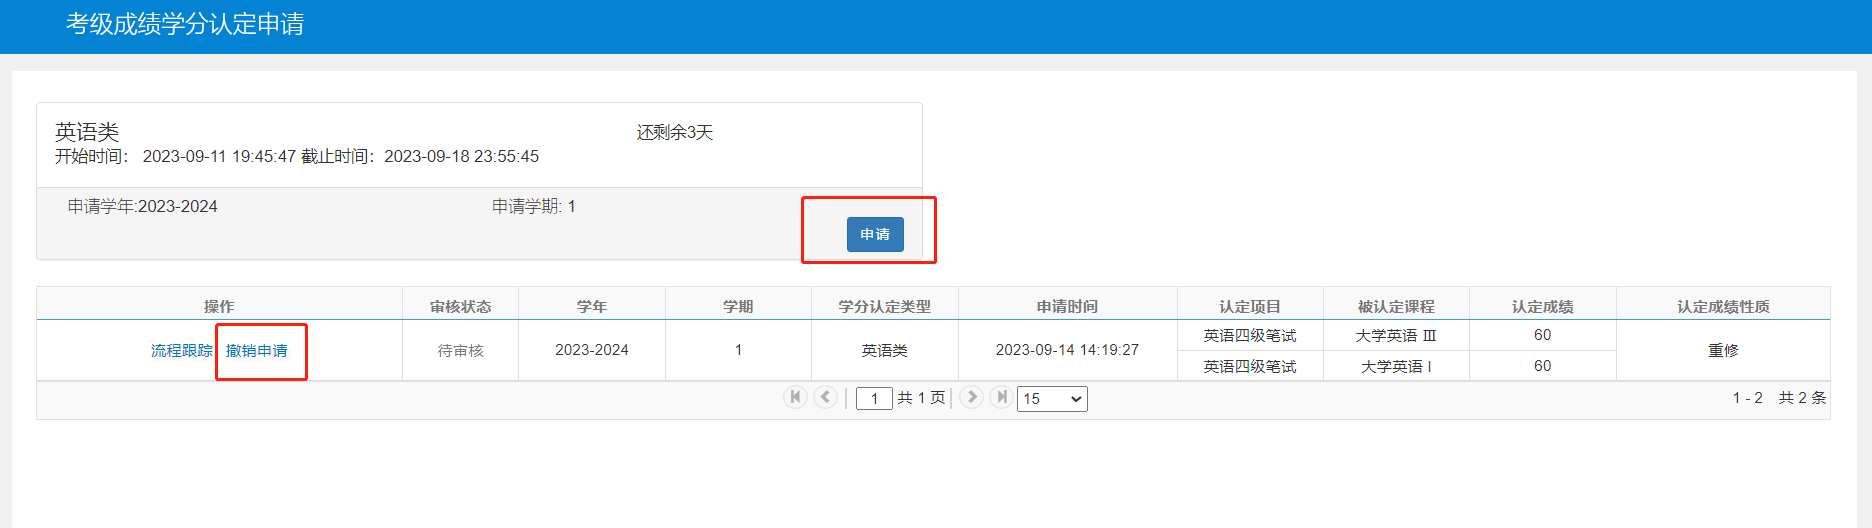Go to previous page in pager
1872x528 pixels.
click(825, 397)
